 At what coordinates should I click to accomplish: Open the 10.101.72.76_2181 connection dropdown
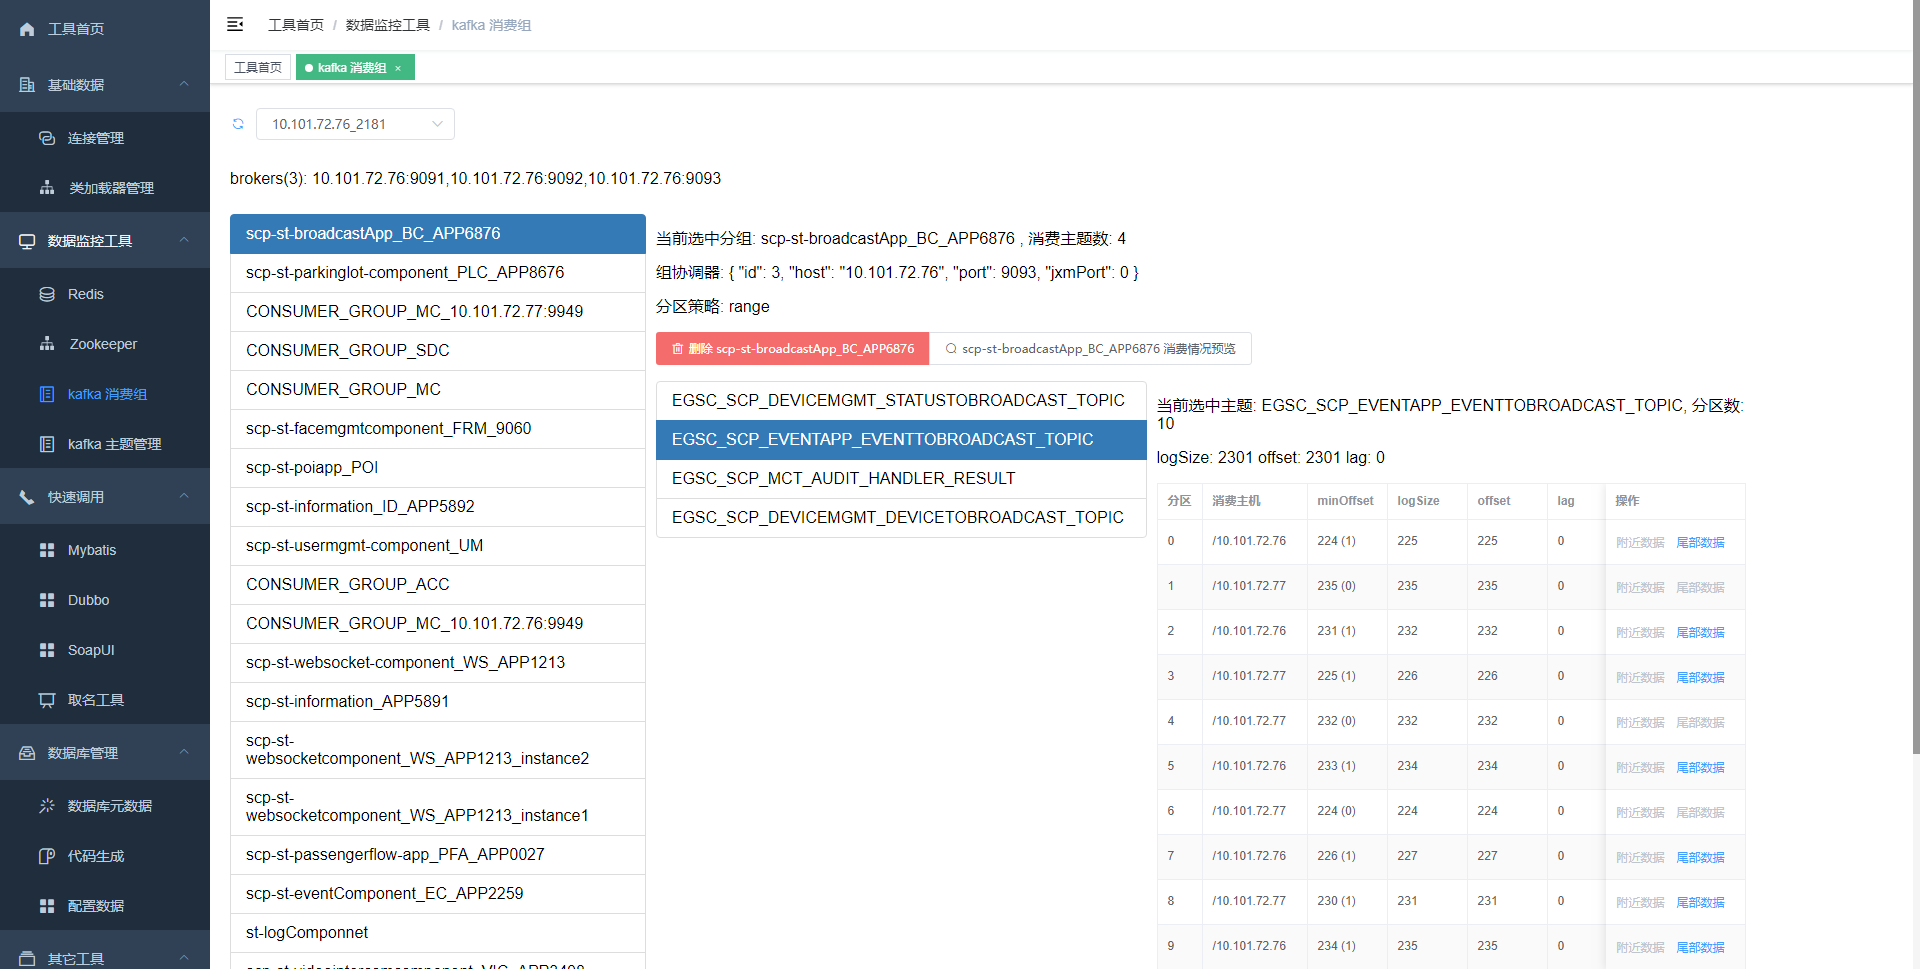click(x=355, y=124)
